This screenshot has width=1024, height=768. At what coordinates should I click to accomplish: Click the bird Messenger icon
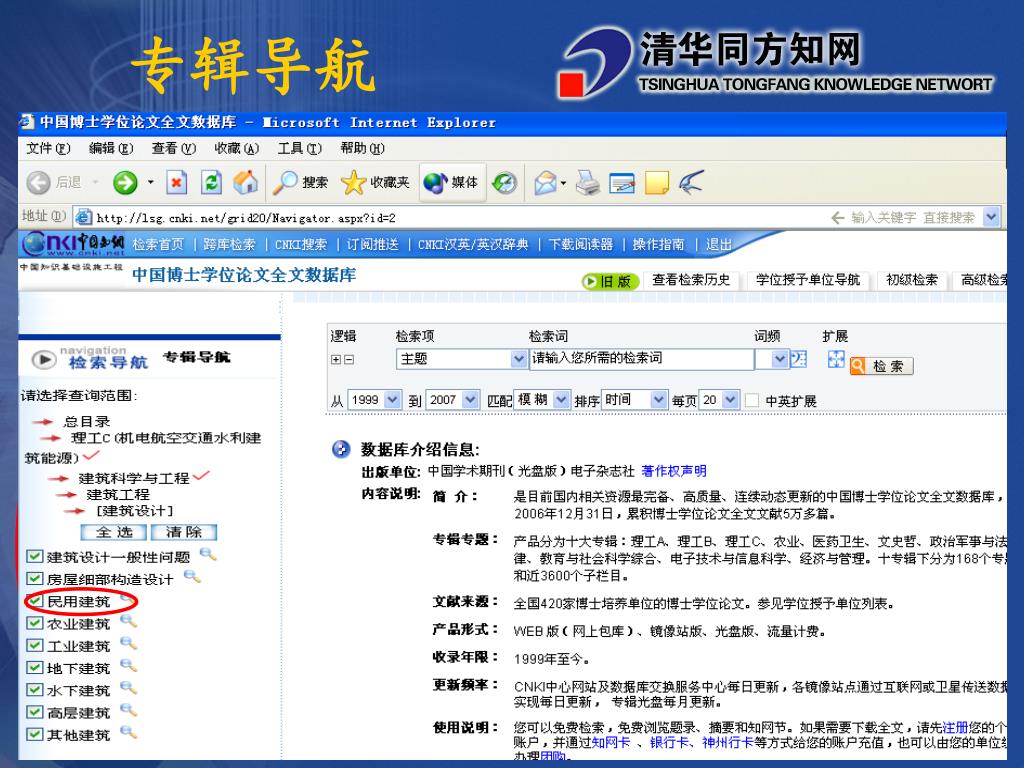point(692,182)
